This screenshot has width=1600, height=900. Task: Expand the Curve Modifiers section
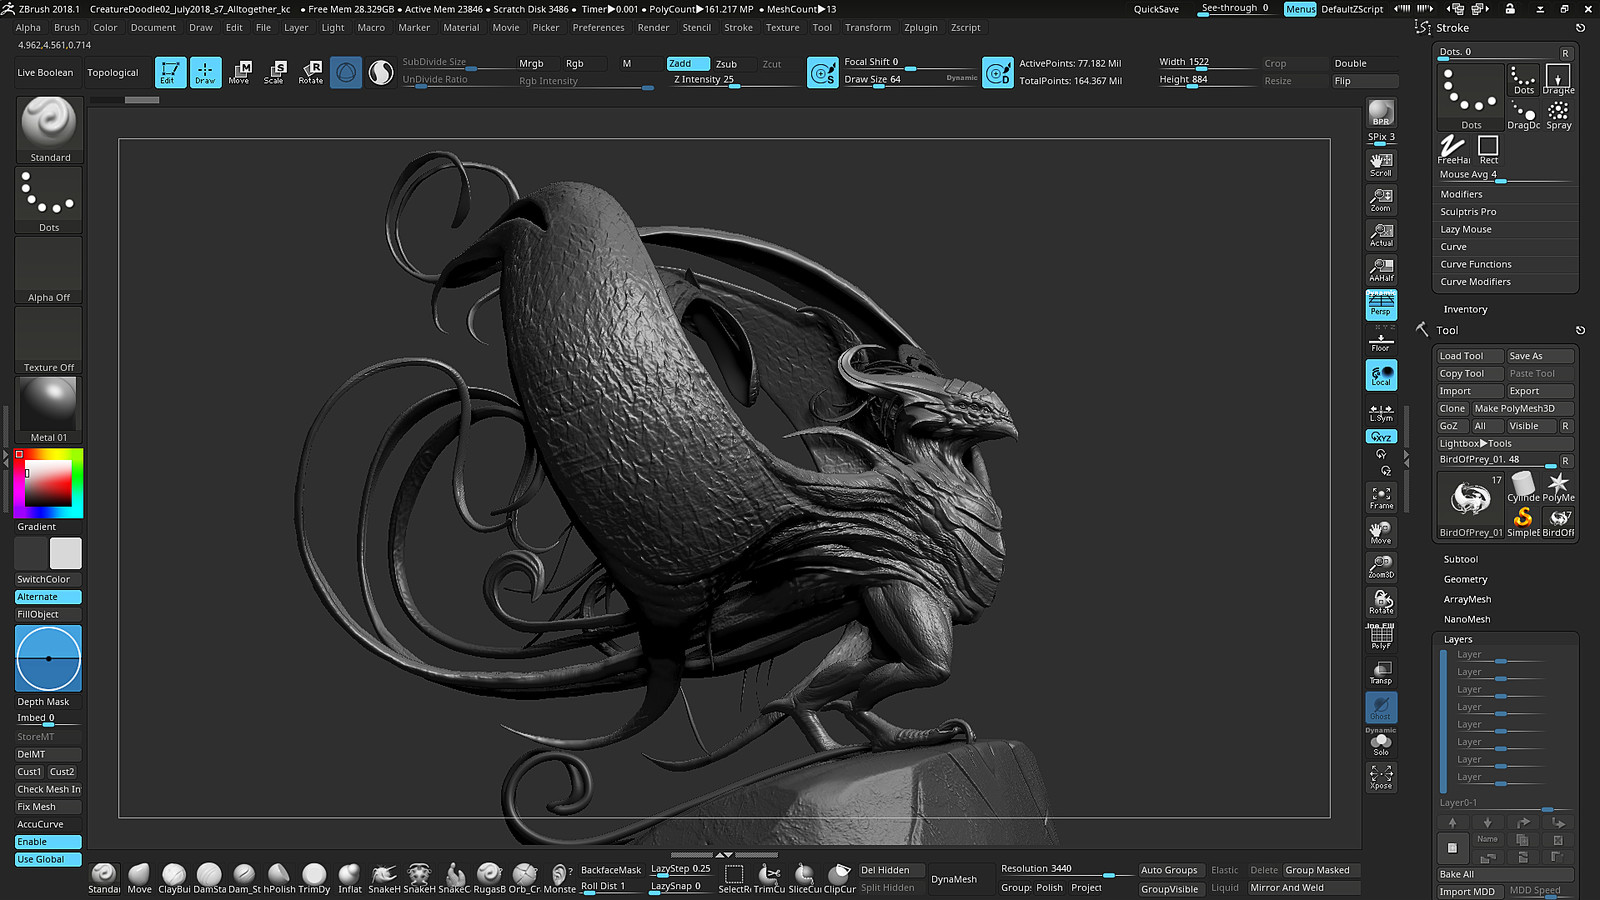[1477, 281]
